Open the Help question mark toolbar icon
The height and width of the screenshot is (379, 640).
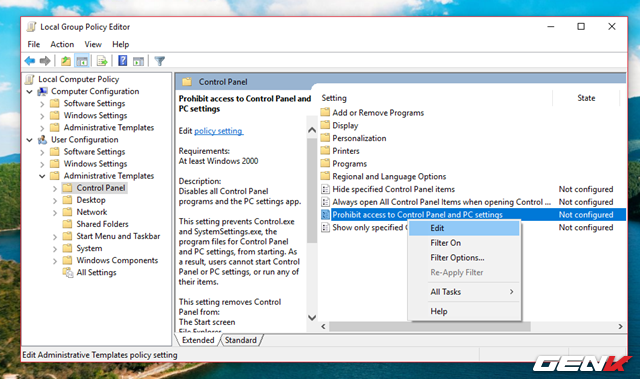(122, 61)
